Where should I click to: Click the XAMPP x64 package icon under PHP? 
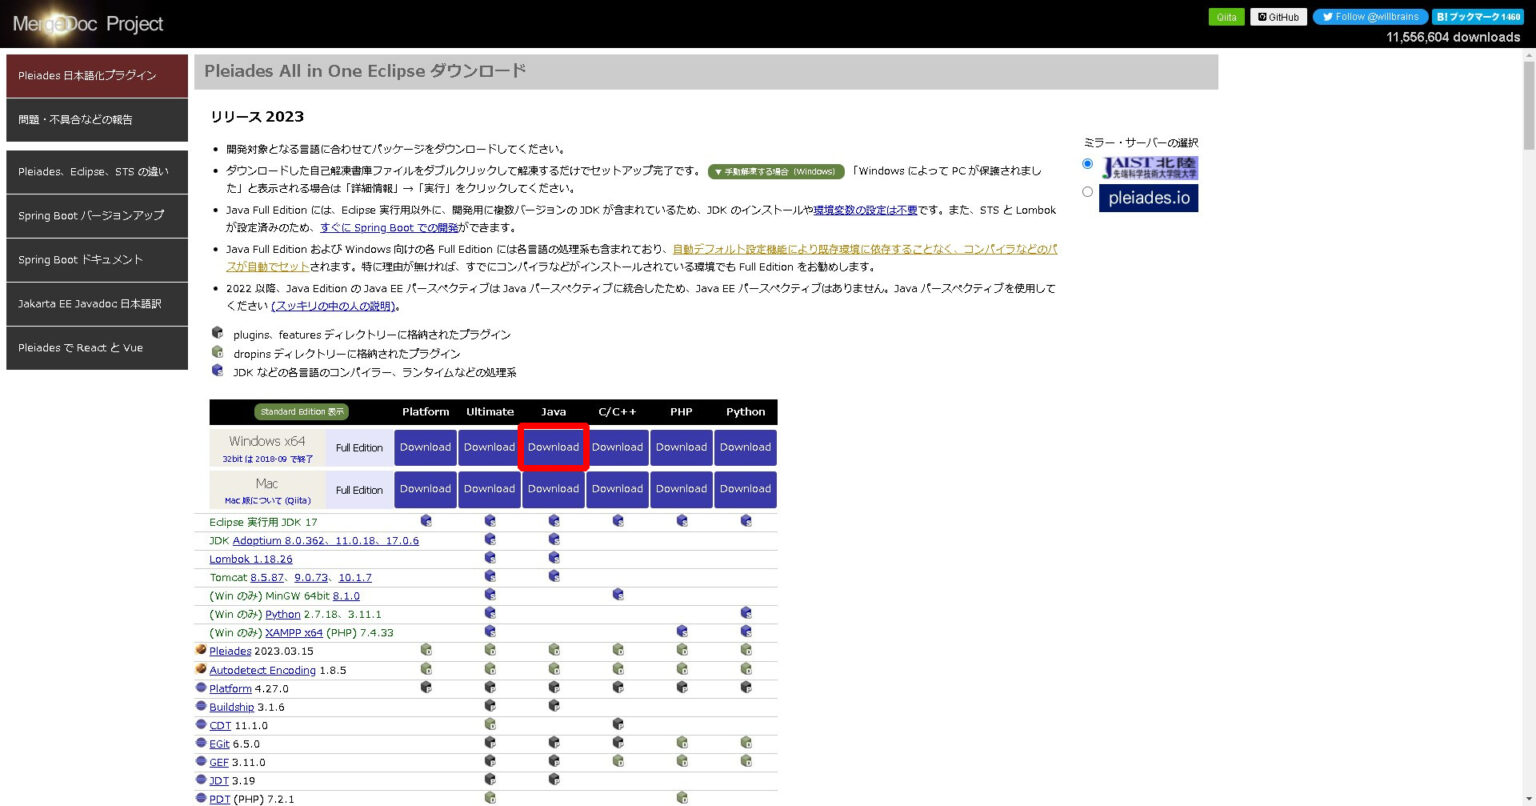point(681,630)
